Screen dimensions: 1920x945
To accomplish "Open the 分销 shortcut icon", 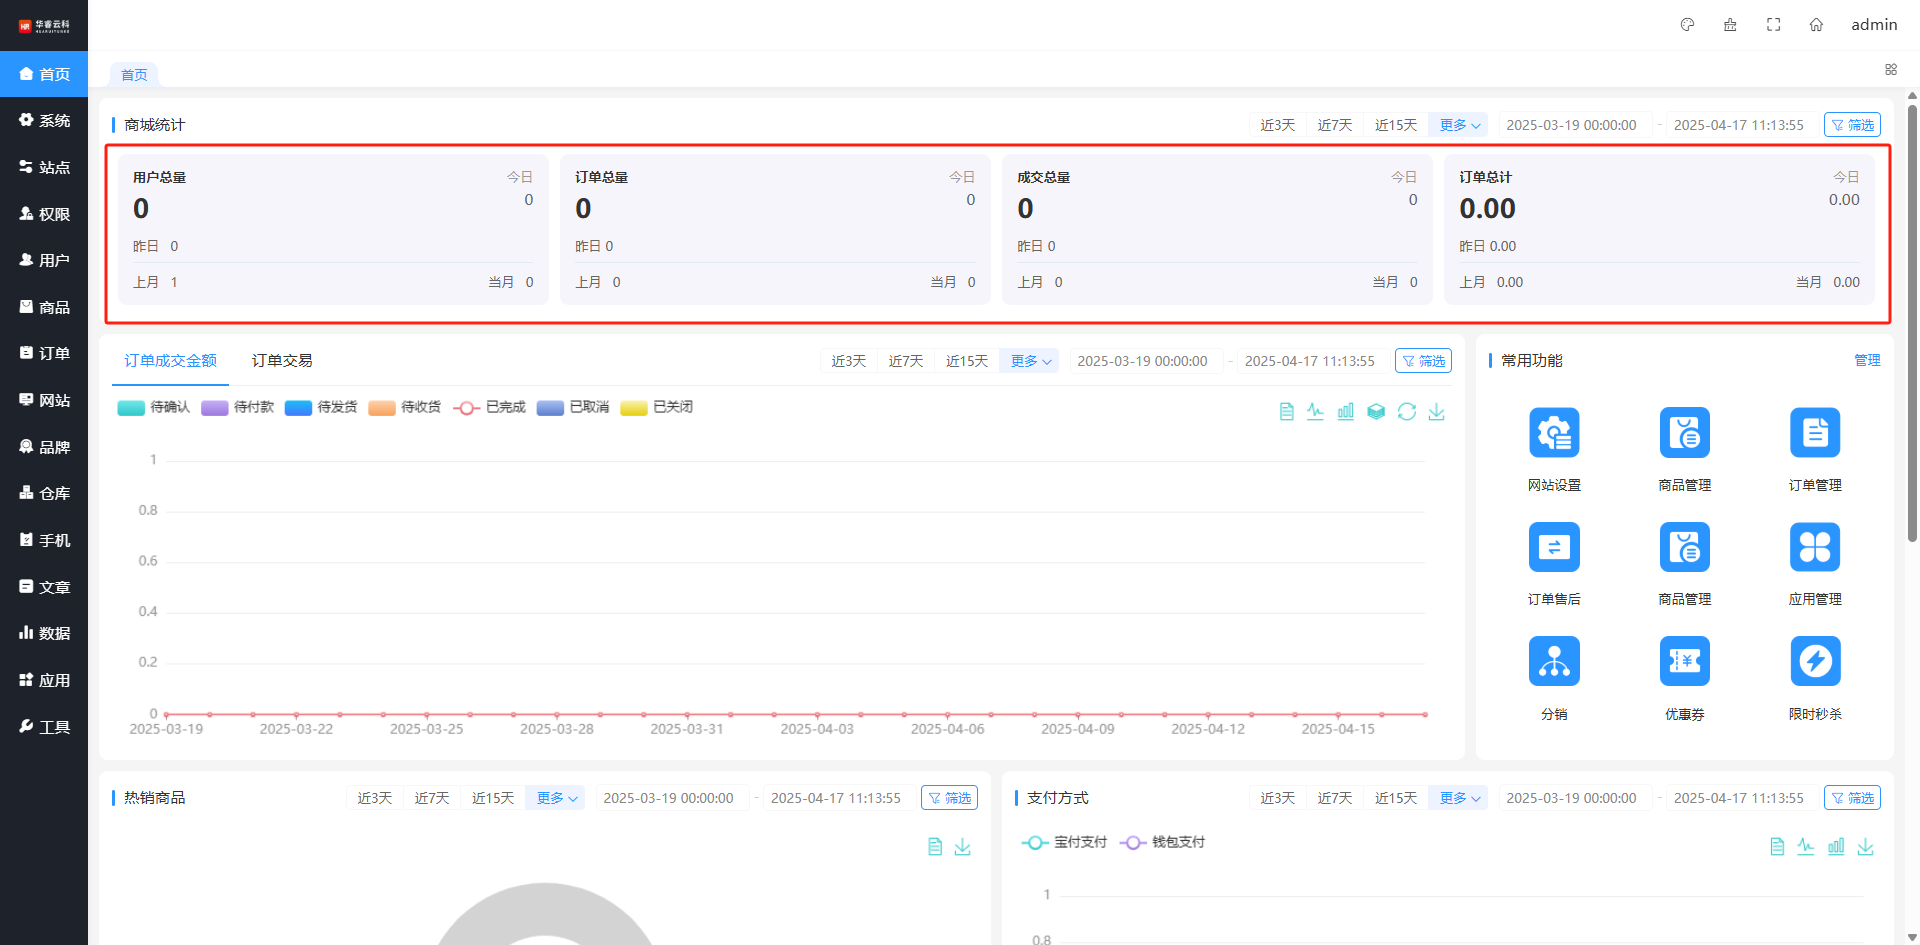I will 1554,661.
